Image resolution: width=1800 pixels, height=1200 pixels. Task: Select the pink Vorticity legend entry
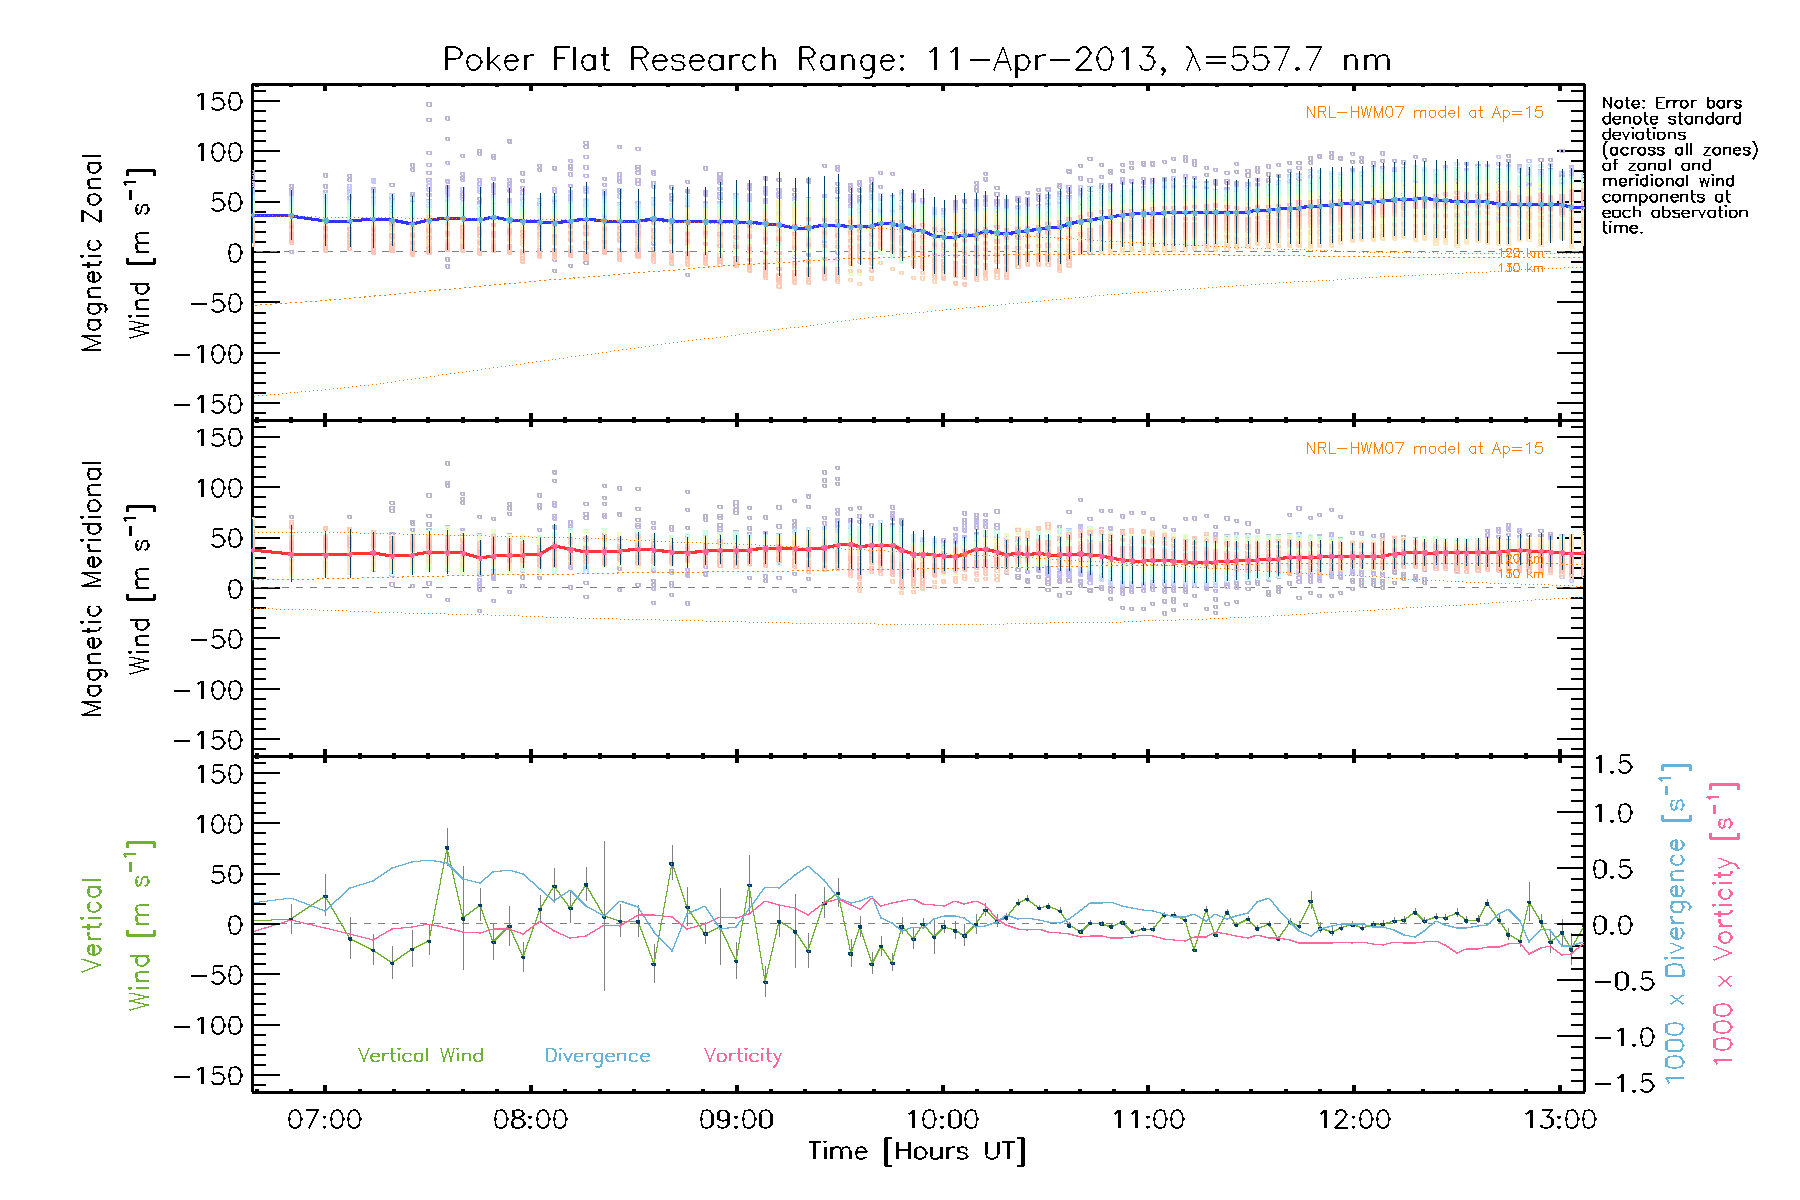[742, 1056]
